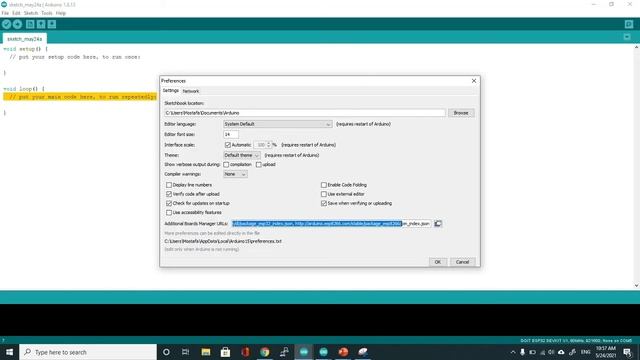Toggle Automatic interface scale checkbox
This screenshot has width=640, height=360.
click(228, 145)
